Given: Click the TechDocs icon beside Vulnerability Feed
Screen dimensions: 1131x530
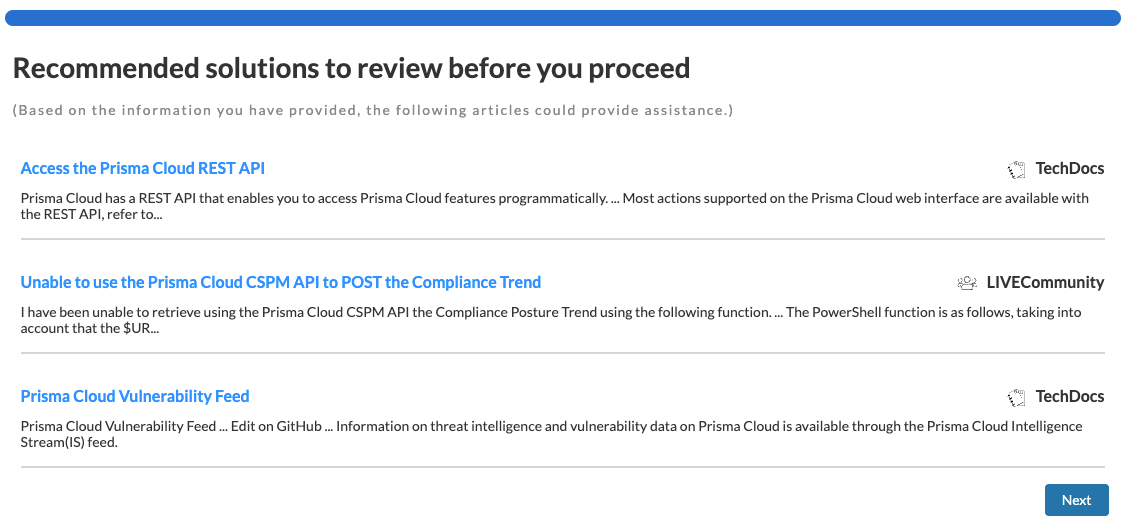Looking at the screenshot, I should pos(1017,397).
